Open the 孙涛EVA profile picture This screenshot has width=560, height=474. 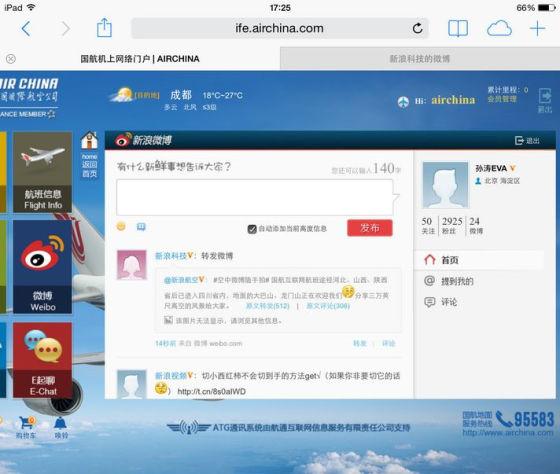pos(445,185)
